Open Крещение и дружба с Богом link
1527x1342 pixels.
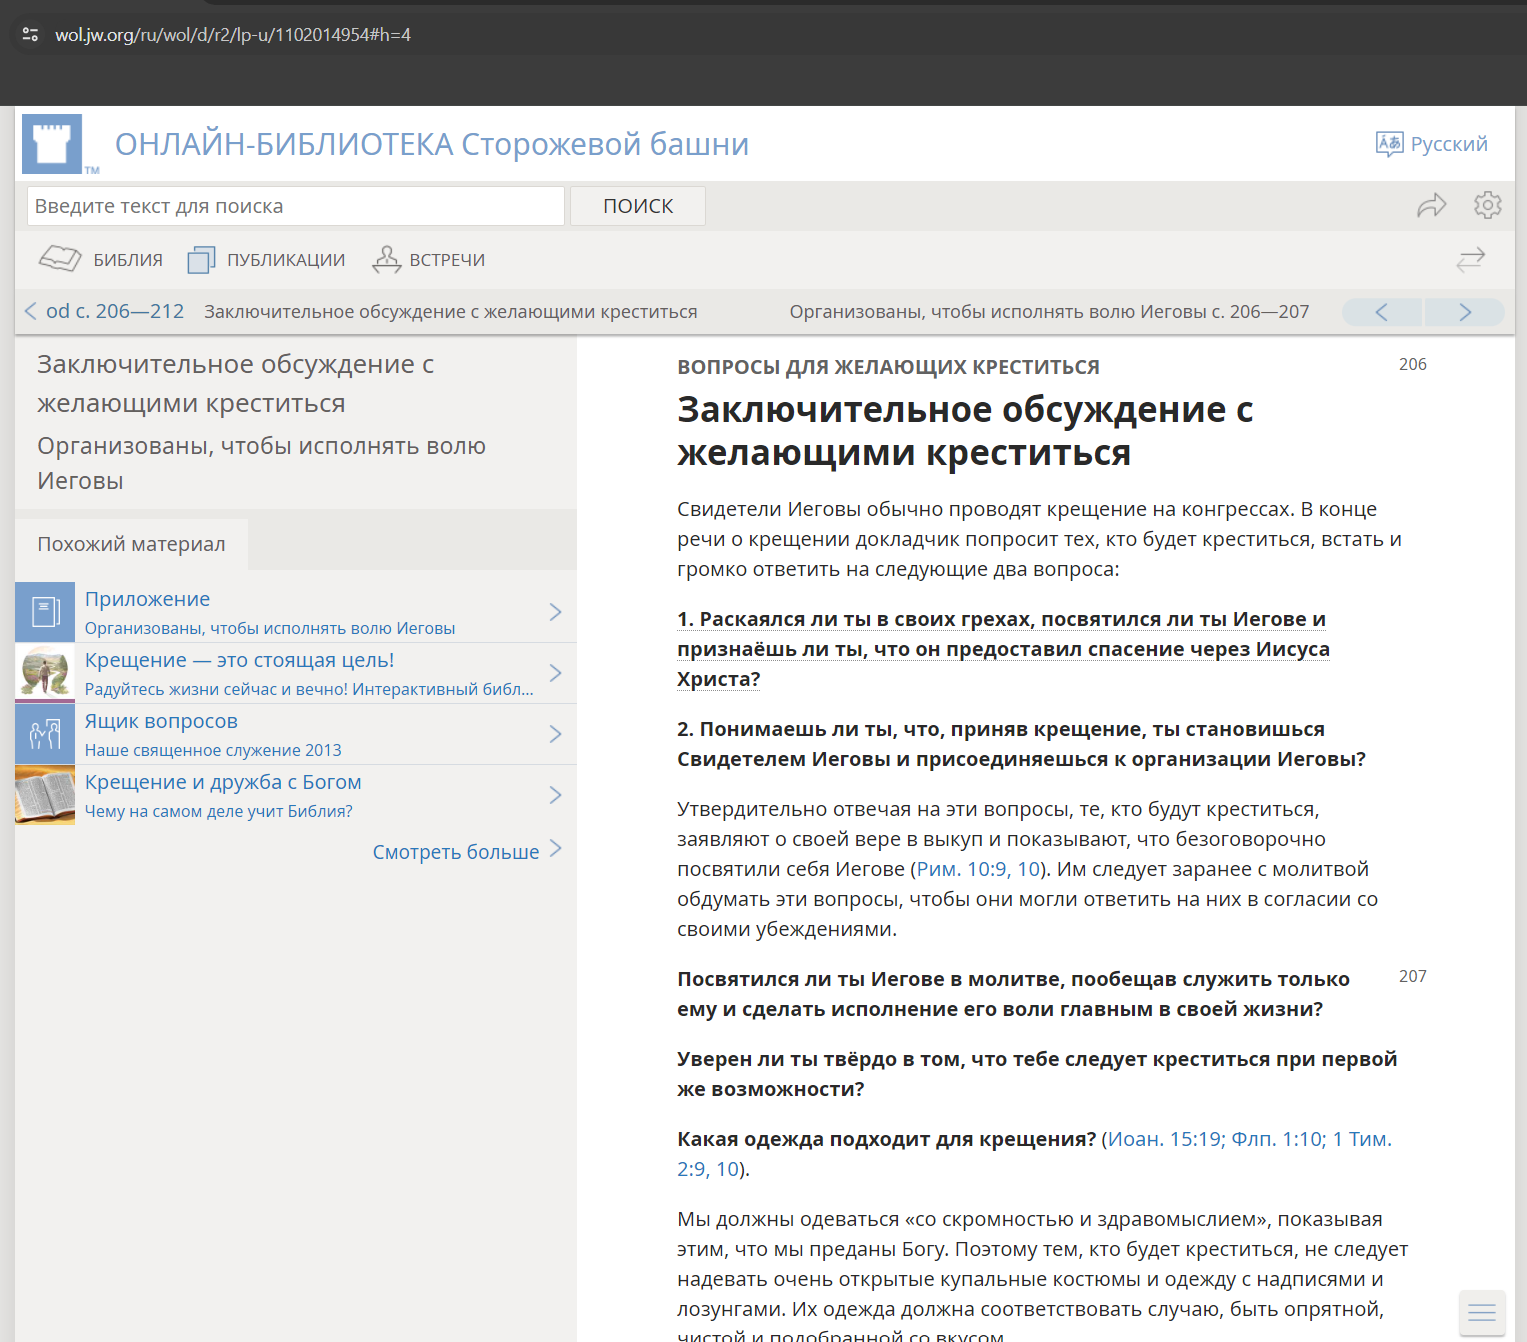tap(223, 782)
